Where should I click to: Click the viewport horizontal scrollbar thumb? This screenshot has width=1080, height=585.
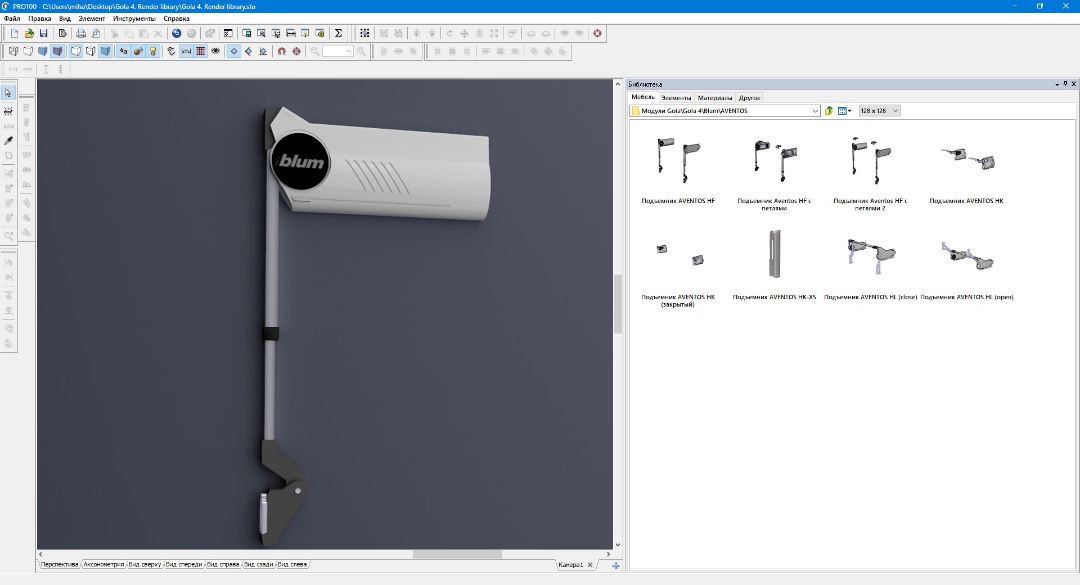point(457,554)
